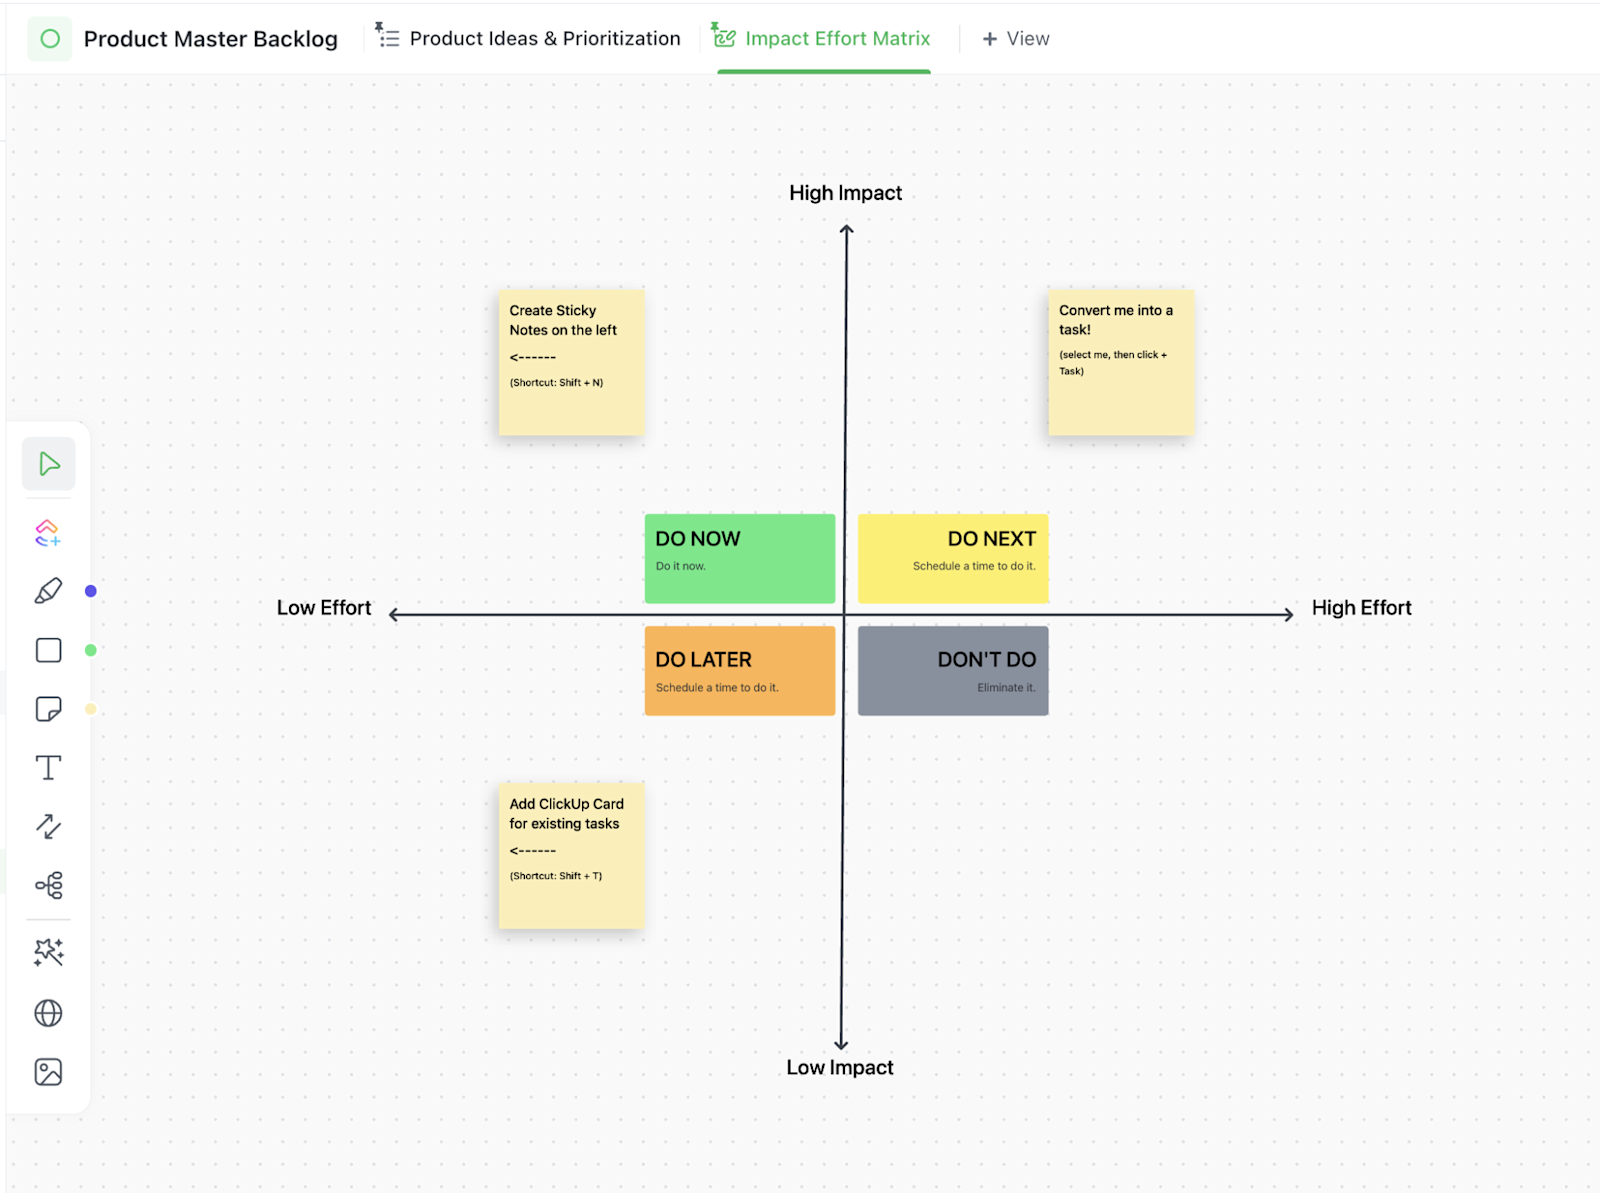Click the green DO NOW card
The width and height of the screenshot is (1600, 1193).
tap(739, 557)
